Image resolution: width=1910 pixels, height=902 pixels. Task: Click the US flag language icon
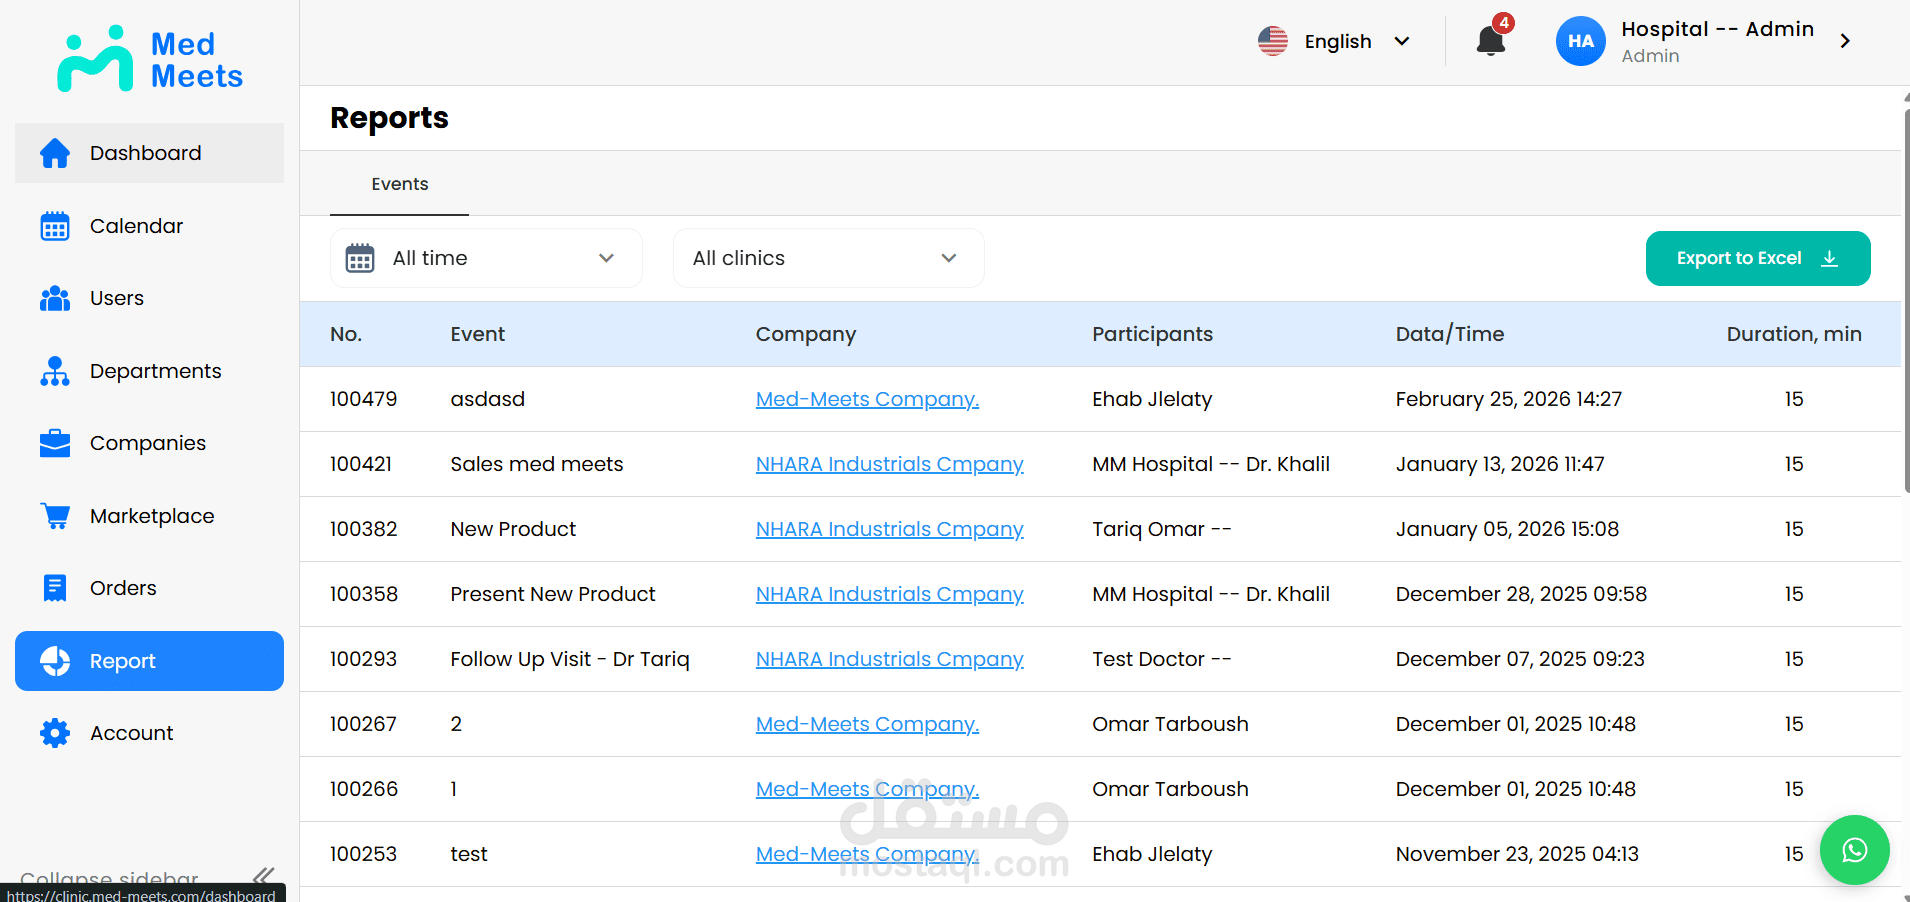click(x=1273, y=41)
